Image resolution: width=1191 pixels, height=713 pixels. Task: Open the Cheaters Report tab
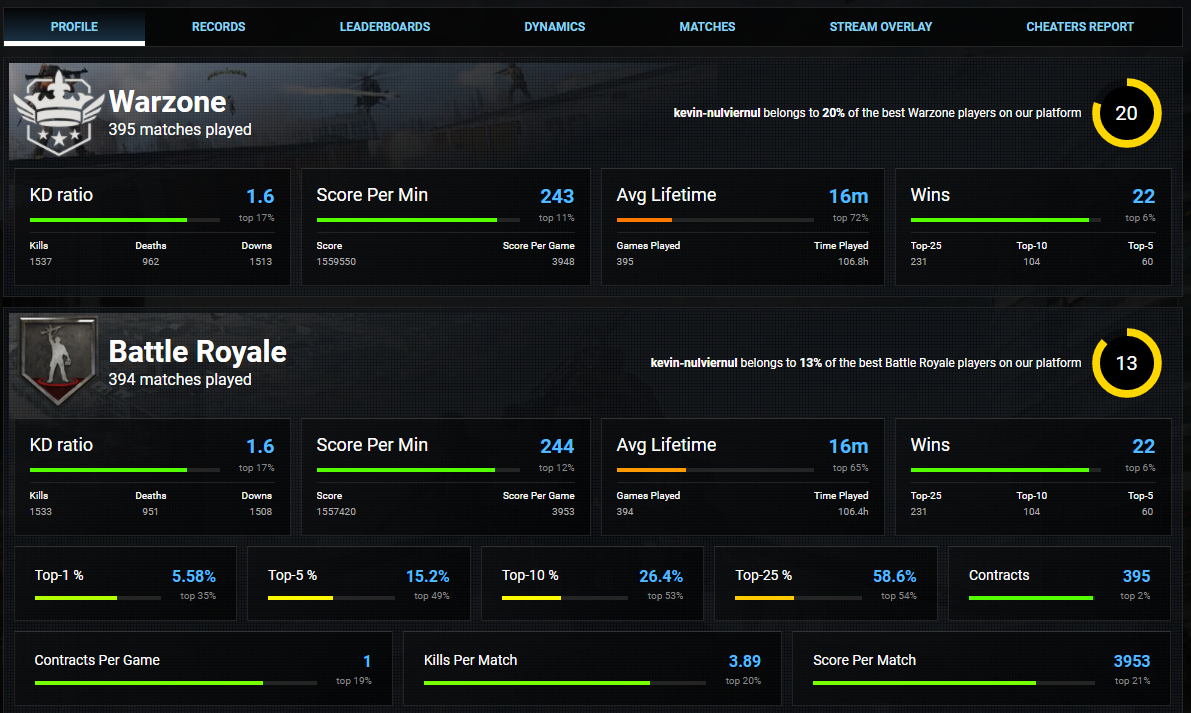pos(1079,27)
